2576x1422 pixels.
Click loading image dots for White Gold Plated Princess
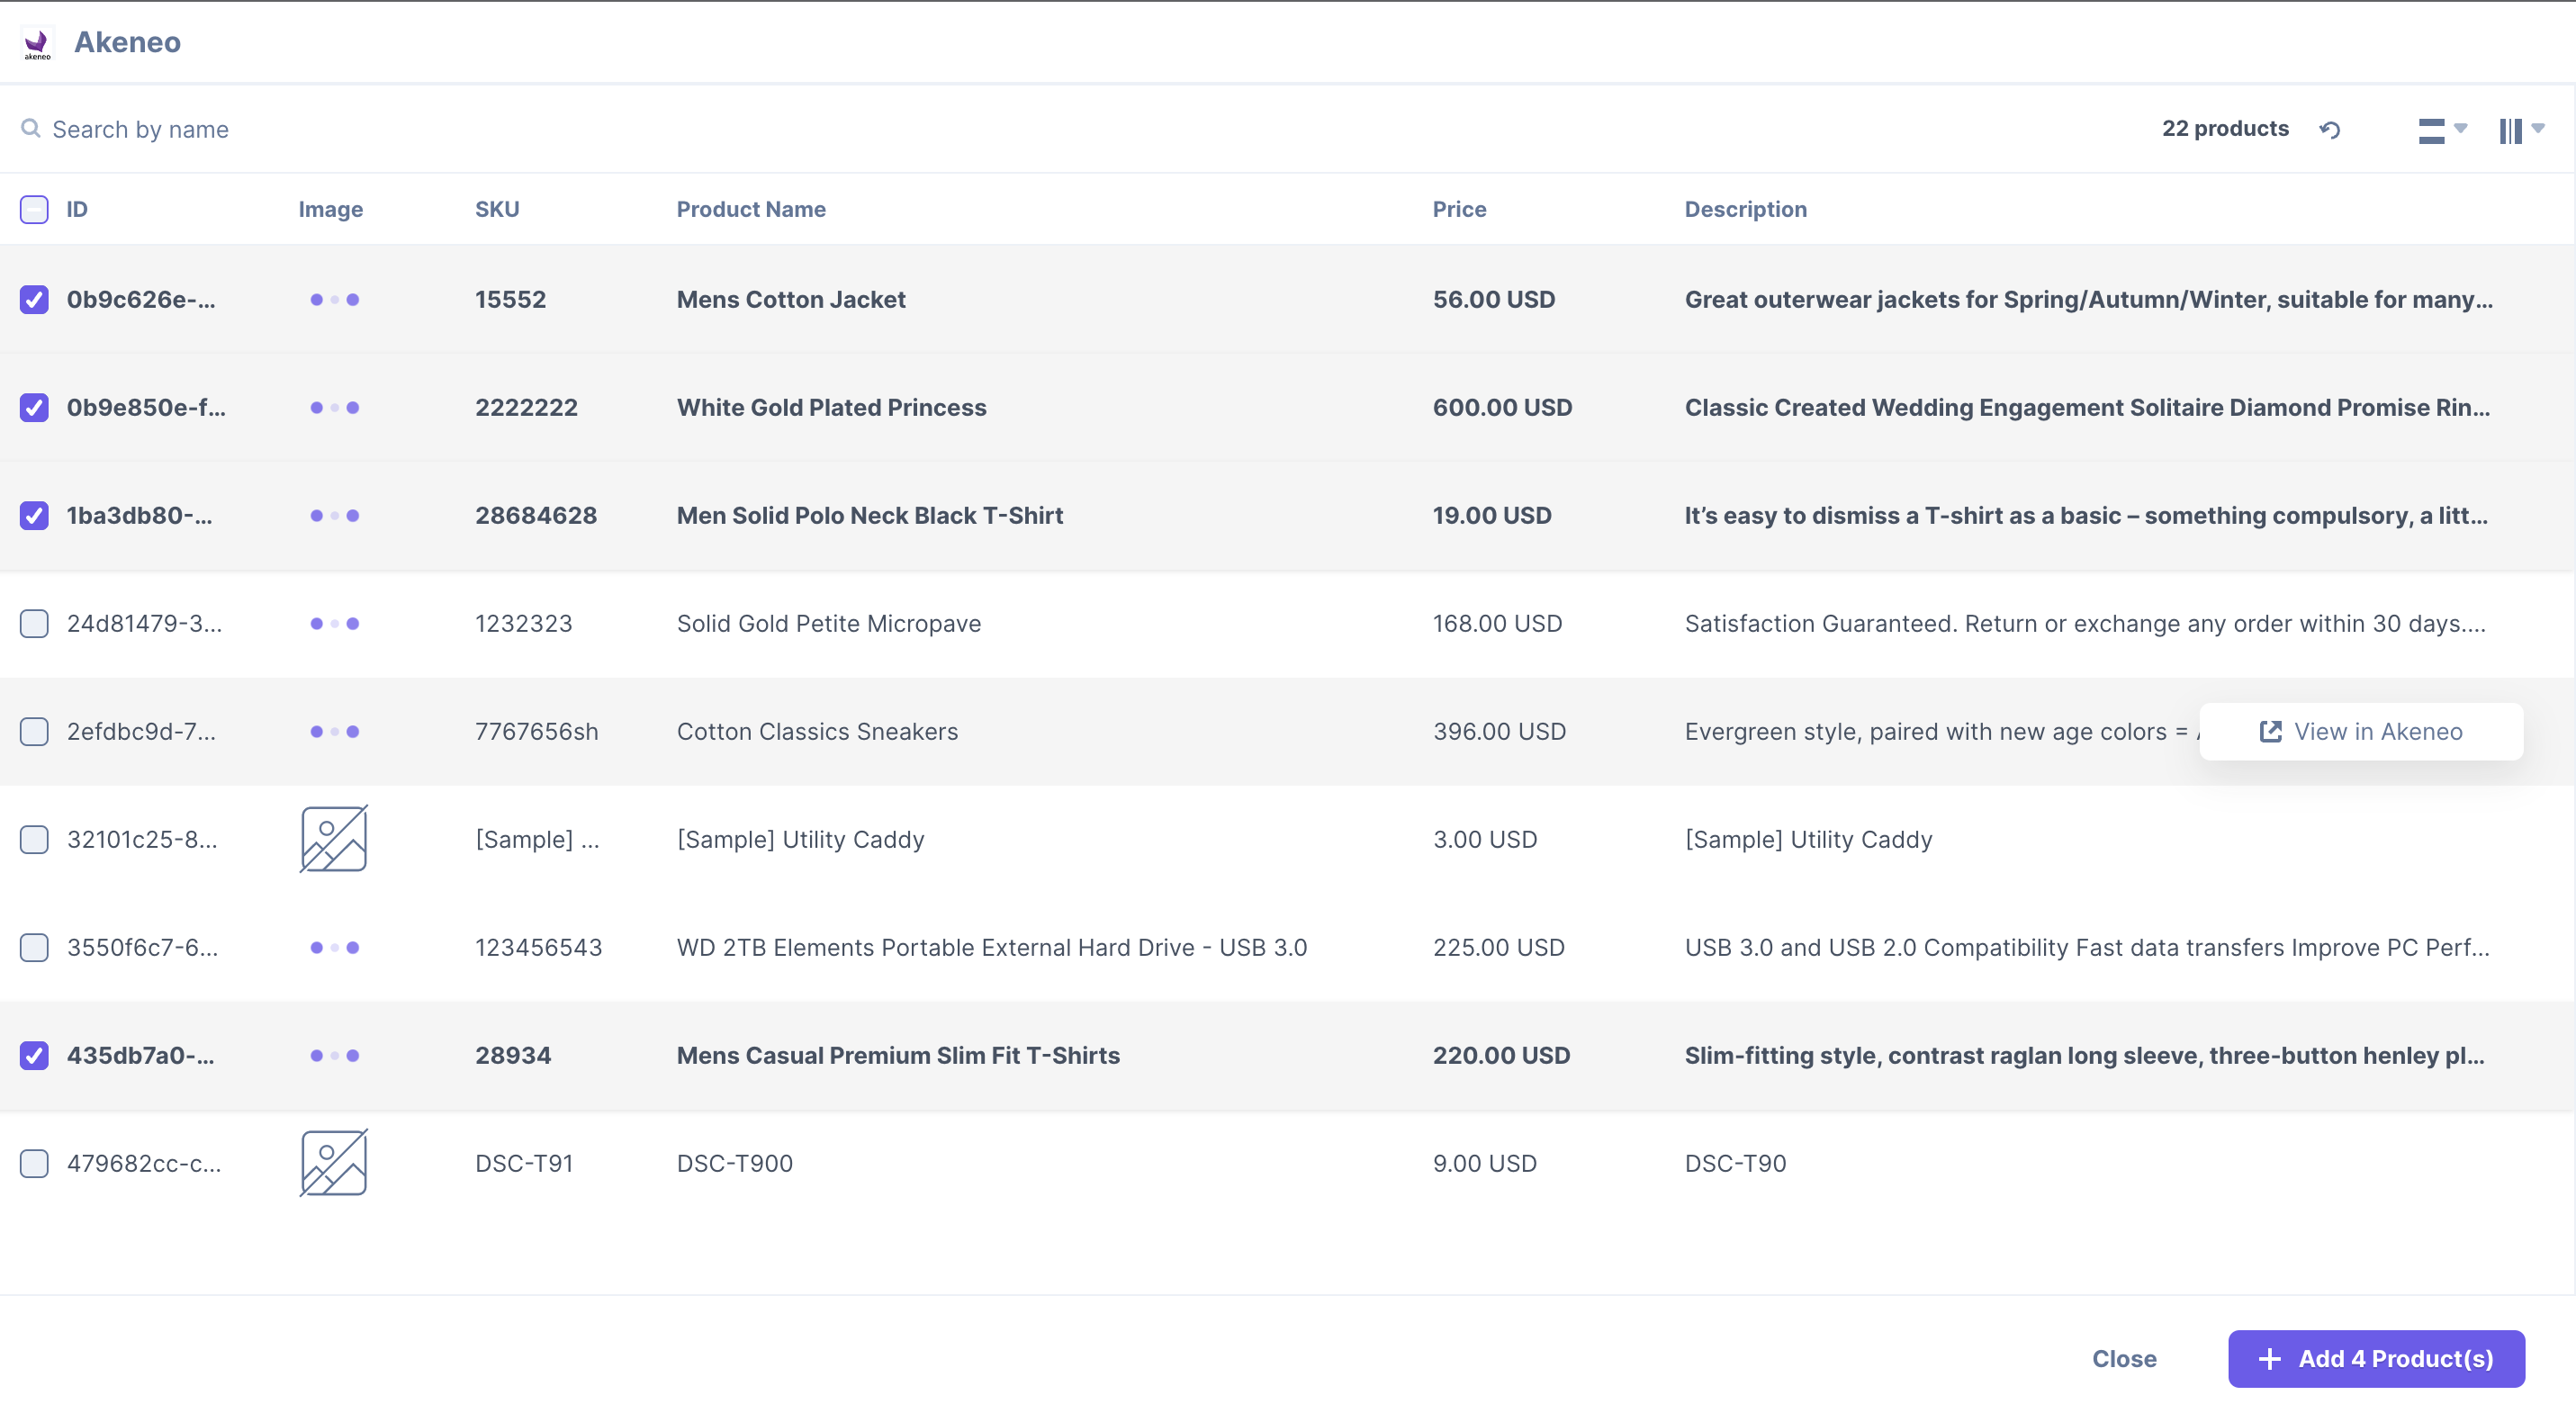[334, 407]
